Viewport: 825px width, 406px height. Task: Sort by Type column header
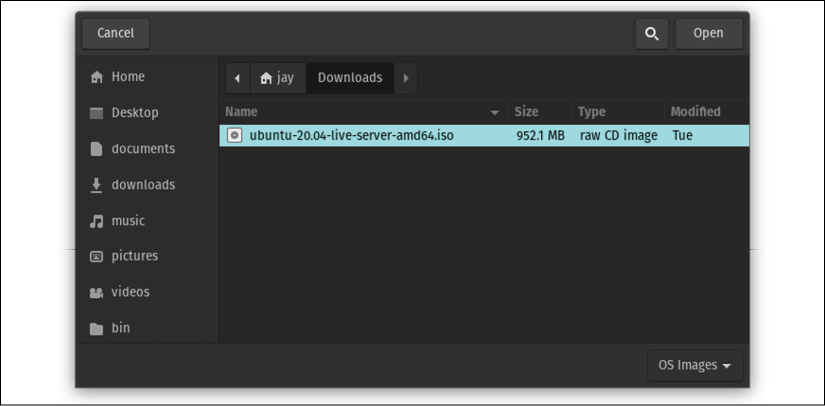point(618,112)
